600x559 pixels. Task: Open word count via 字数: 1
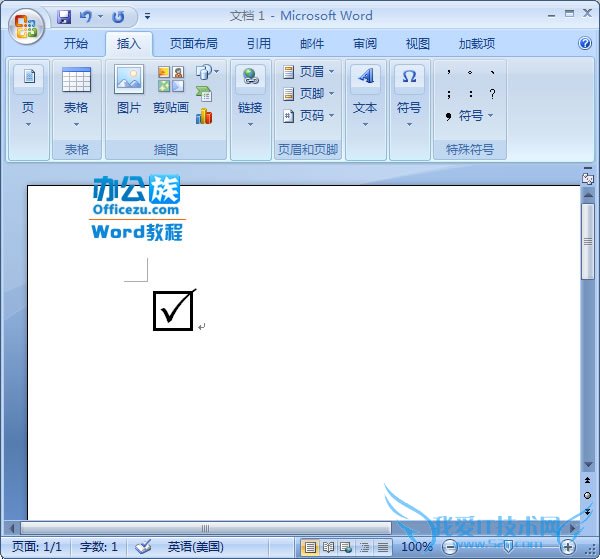99,546
